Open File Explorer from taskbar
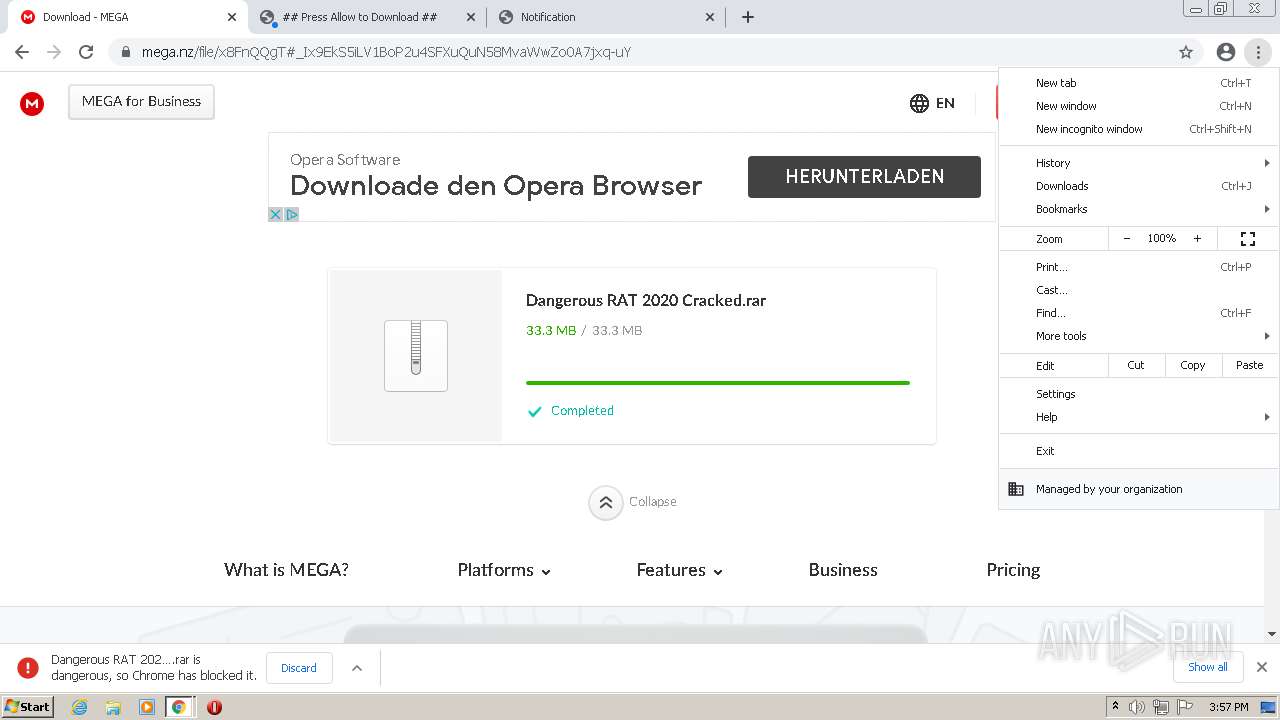Screen dimensions: 1280x720 coord(113,707)
